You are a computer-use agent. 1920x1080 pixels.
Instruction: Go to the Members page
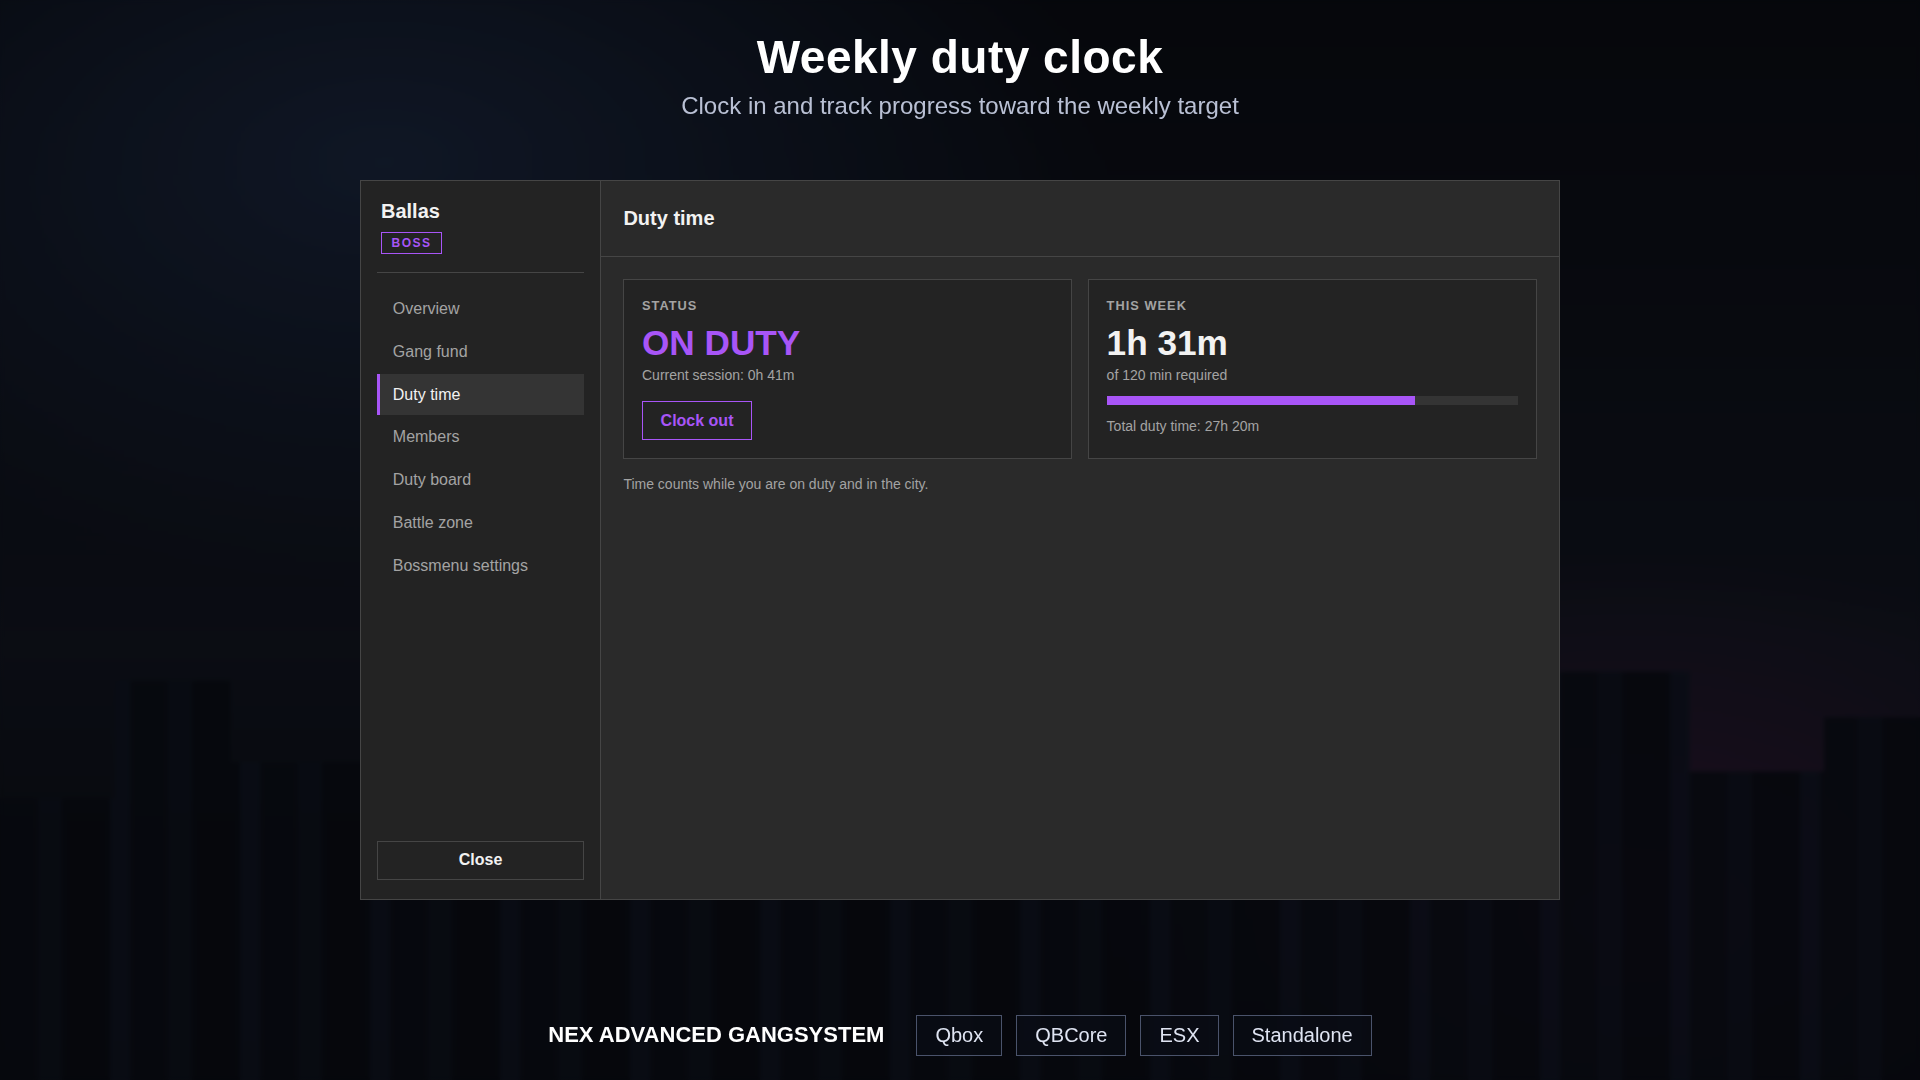480,437
